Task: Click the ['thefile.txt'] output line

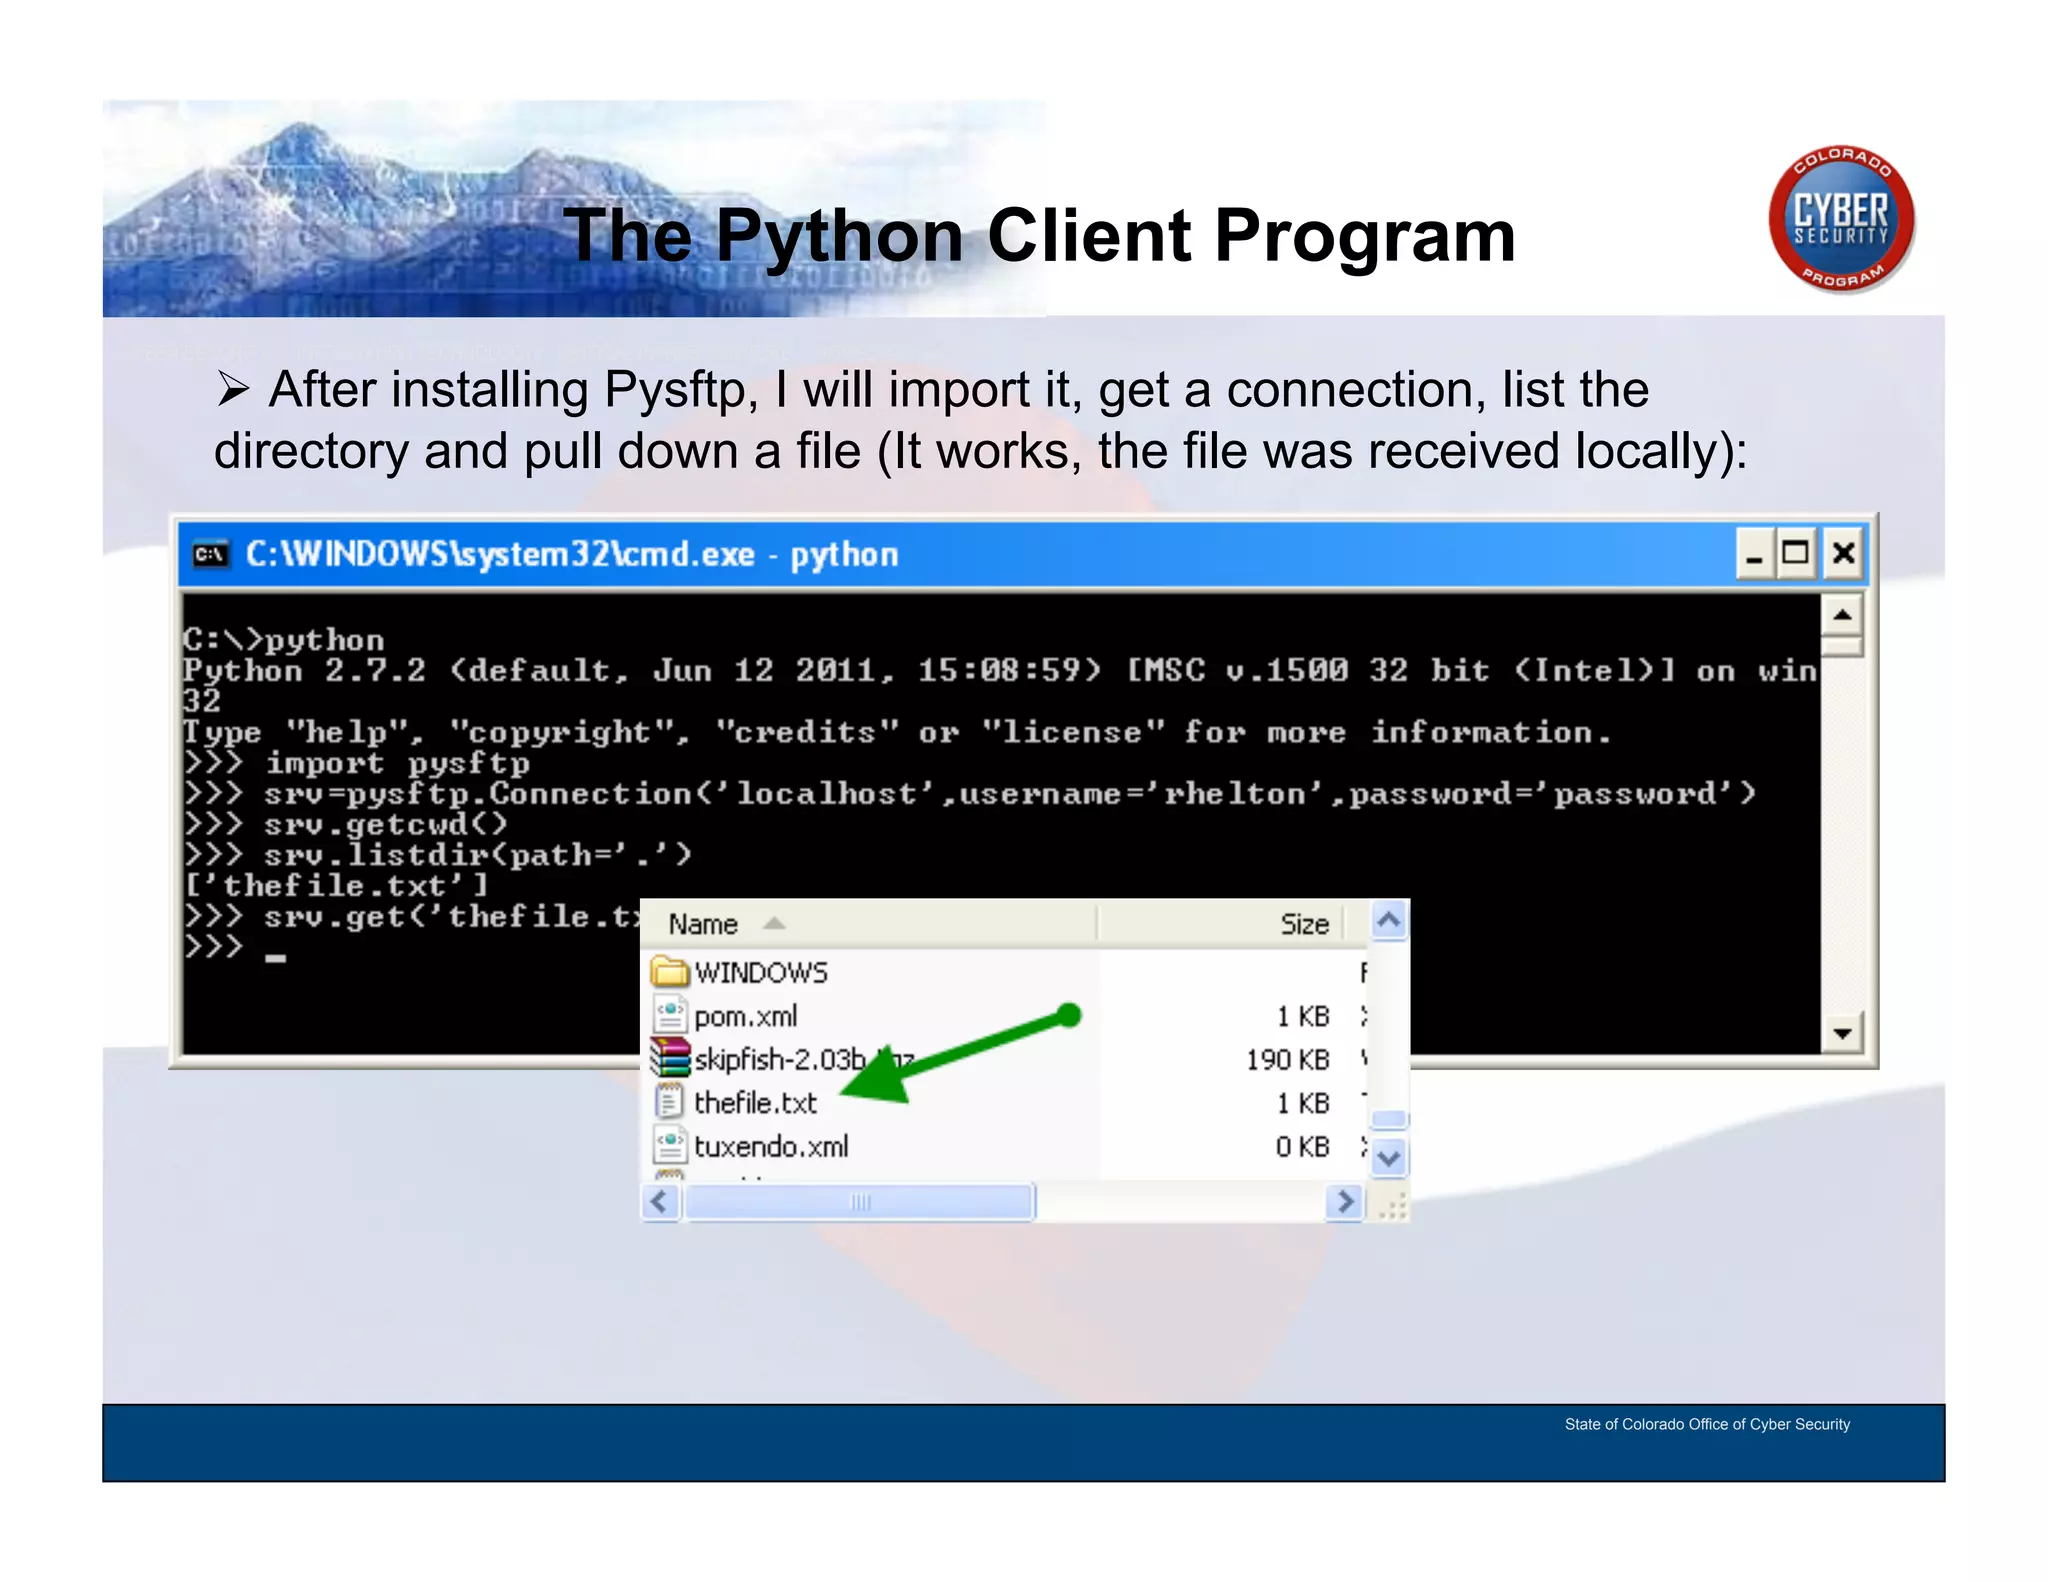Action: 336,886
